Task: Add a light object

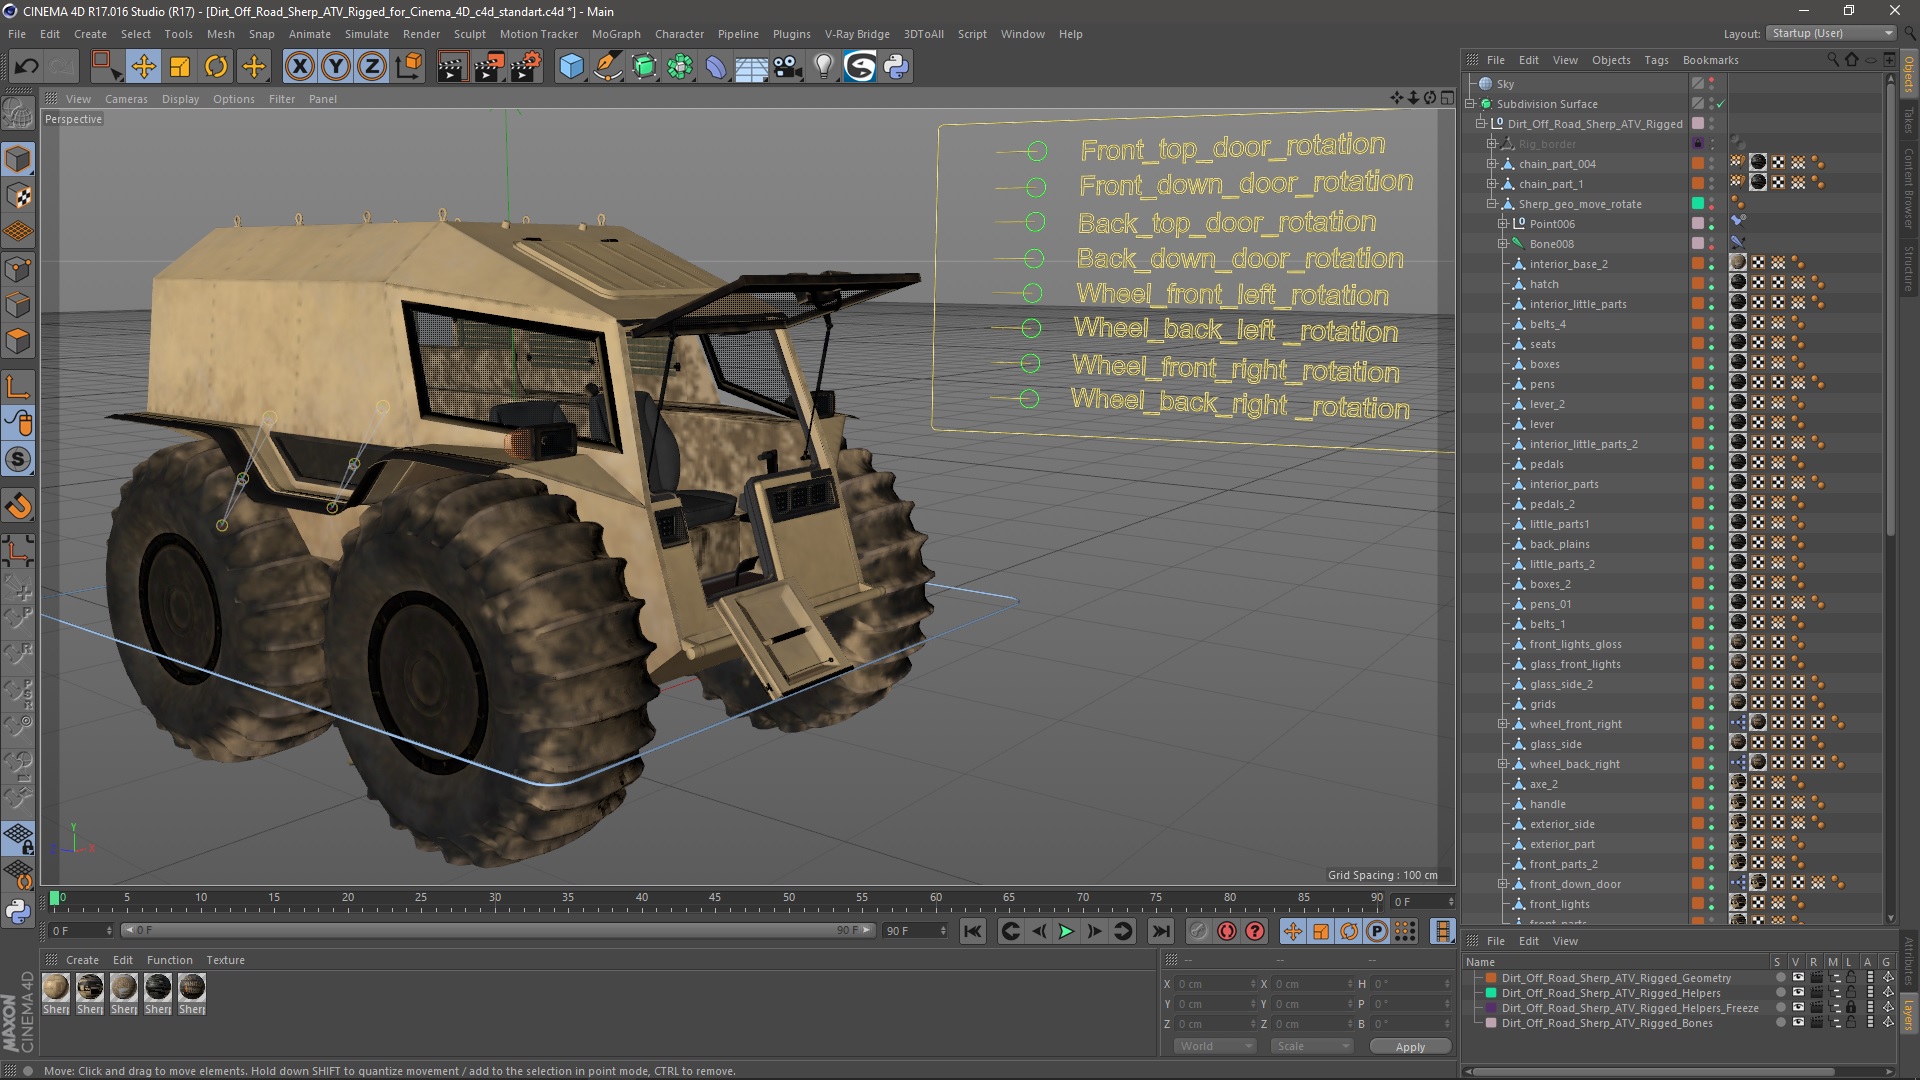Action: [824, 67]
